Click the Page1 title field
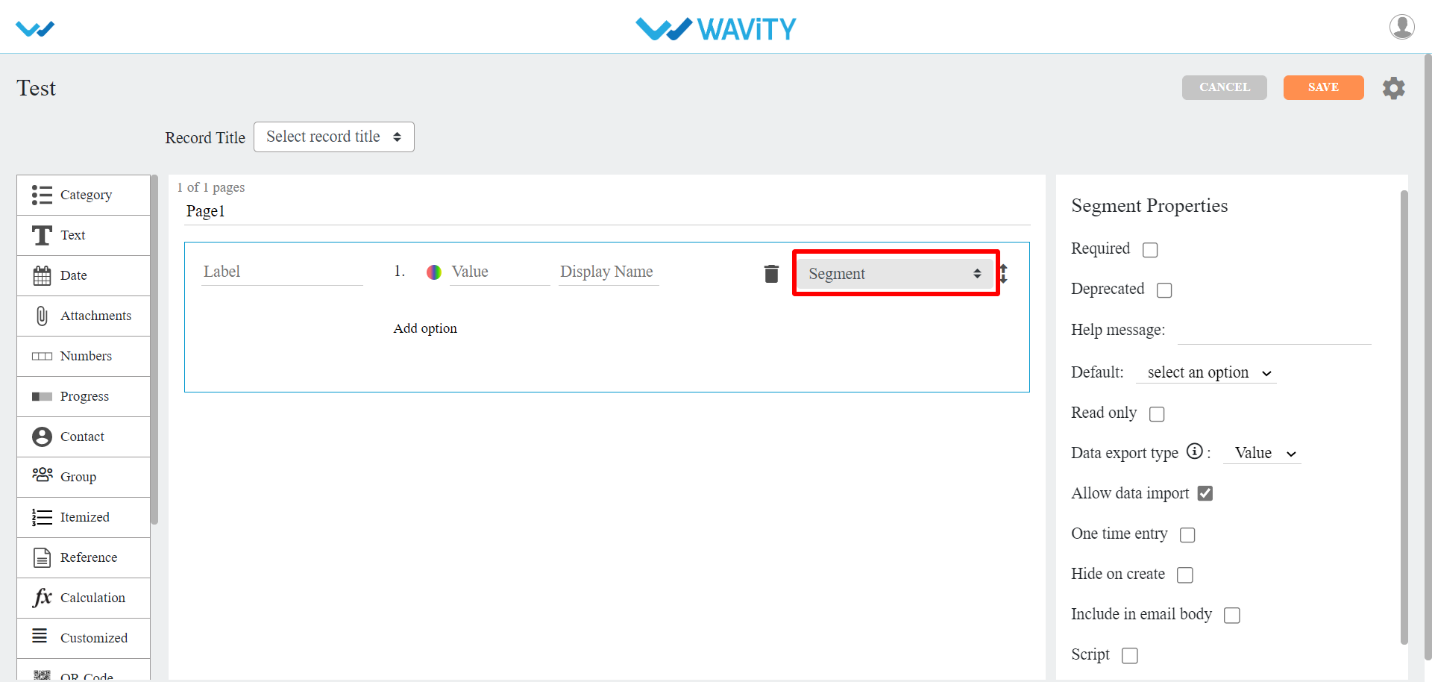The height and width of the screenshot is (682, 1432). tap(607, 212)
